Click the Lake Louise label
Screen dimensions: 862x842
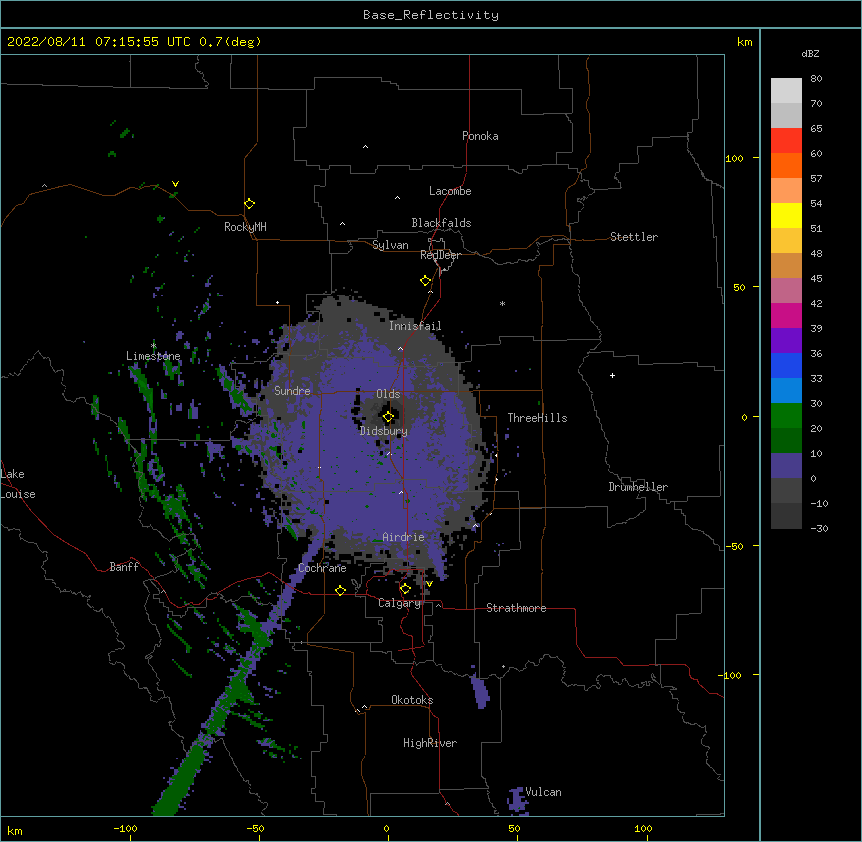pos(18,484)
